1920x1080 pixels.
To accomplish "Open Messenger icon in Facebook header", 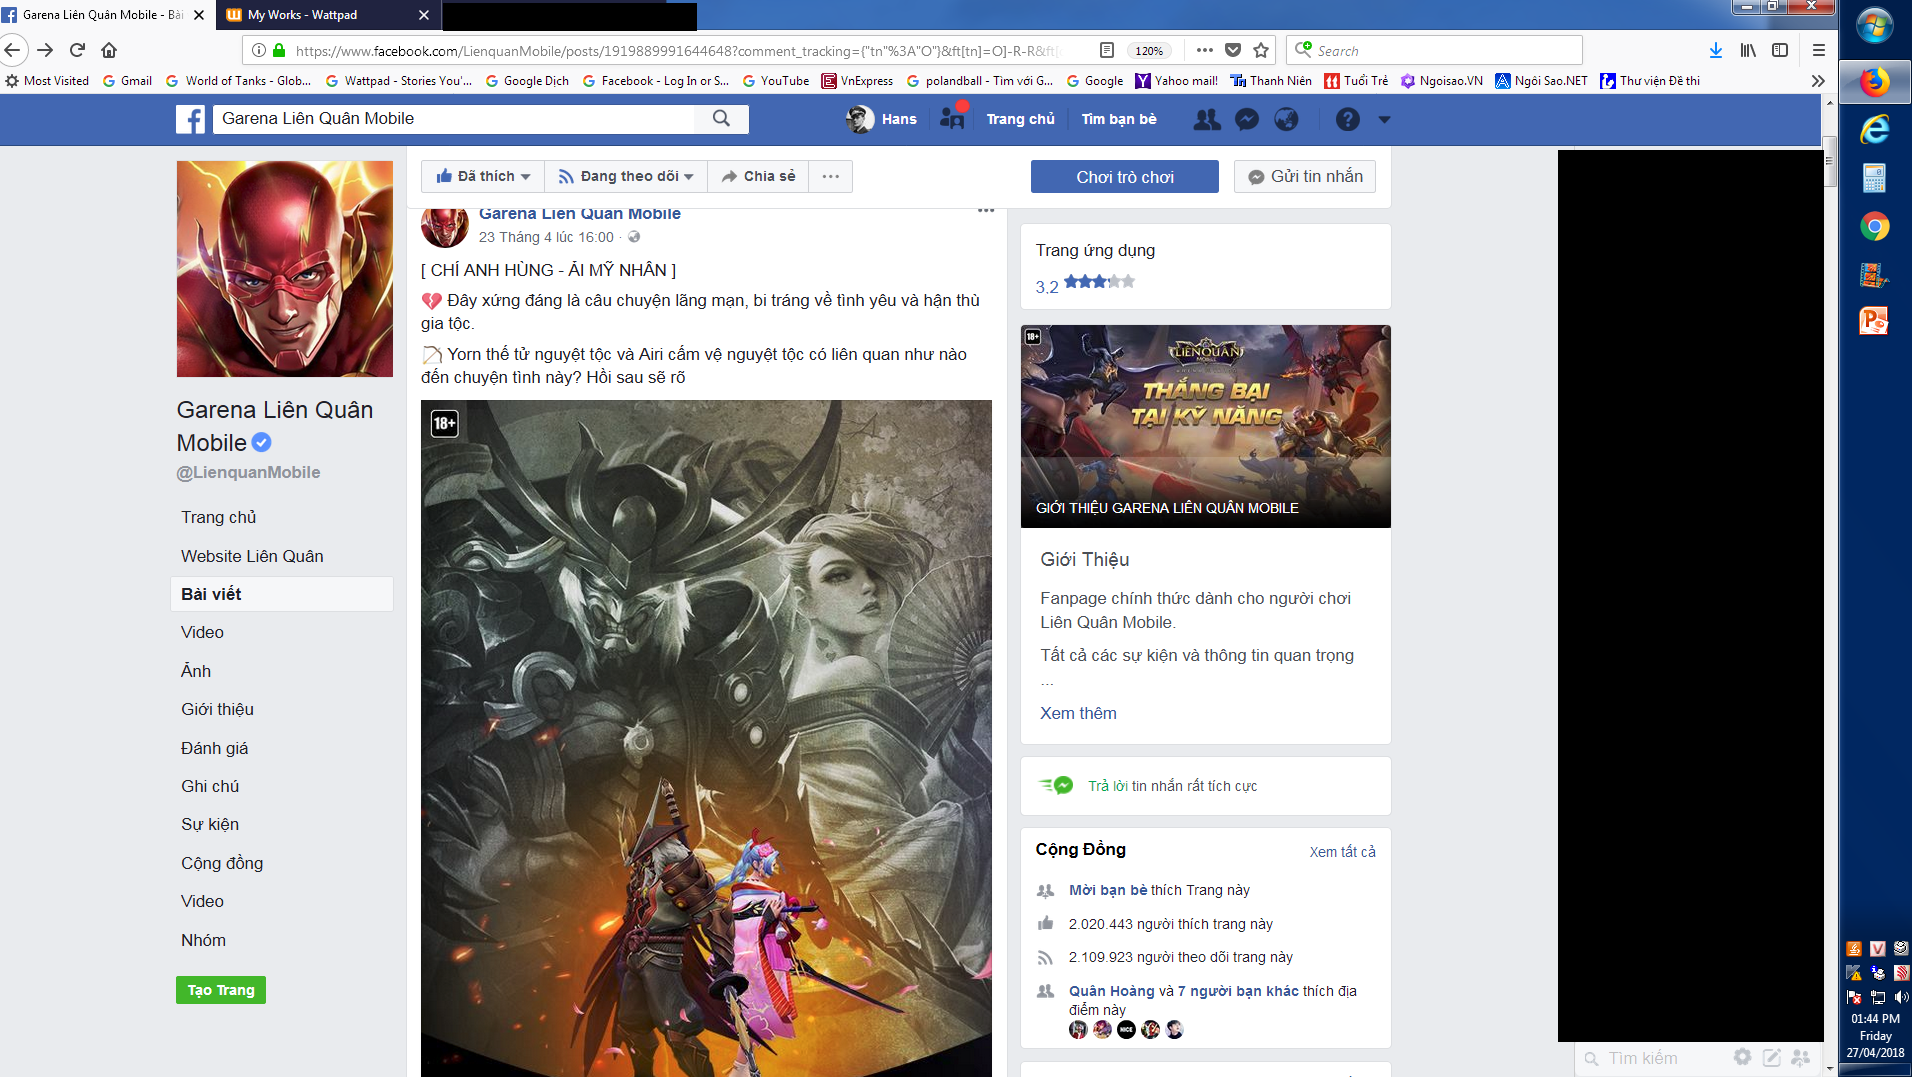I will click(x=1247, y=119).
